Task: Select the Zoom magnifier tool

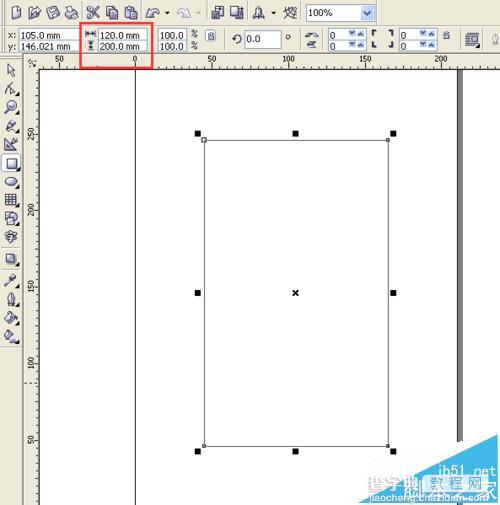Action: click(11, 107)
